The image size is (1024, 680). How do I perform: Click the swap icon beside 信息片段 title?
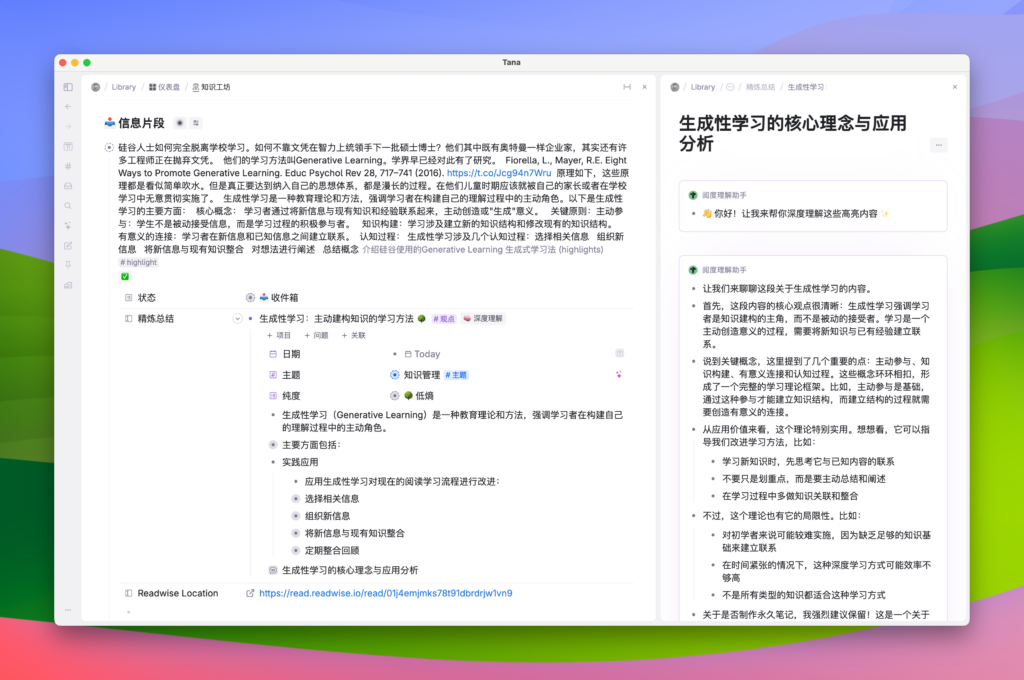click(196, 123)
